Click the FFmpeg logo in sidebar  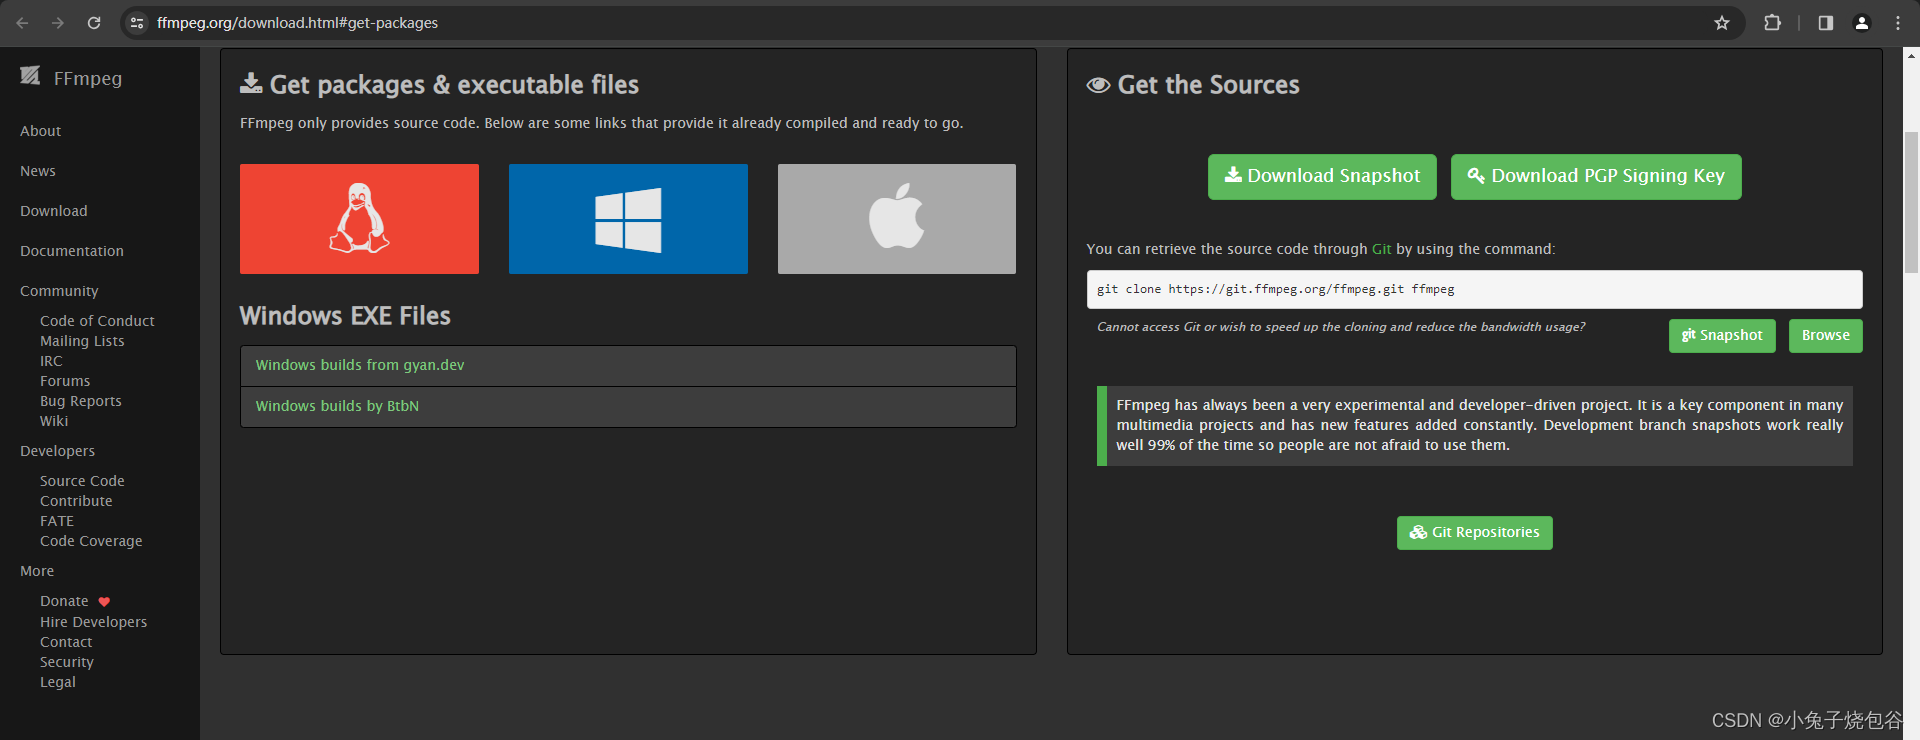pyautogui.click(x=30, y=76)
